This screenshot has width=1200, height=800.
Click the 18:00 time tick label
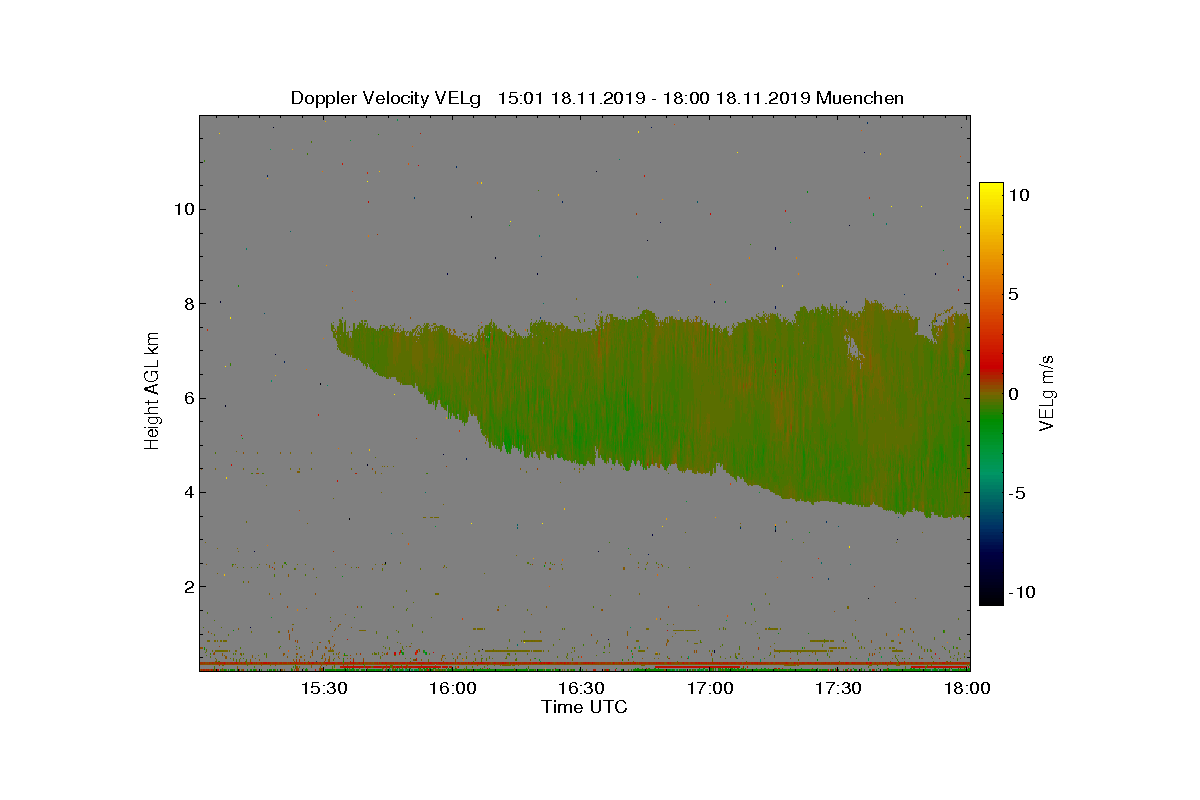pyautogui.click(x=968, y=689)
